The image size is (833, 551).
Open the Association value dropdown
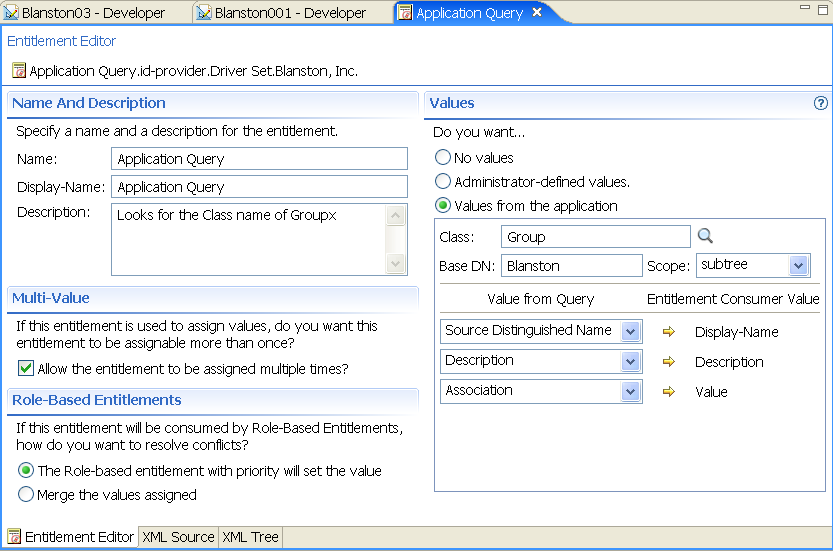click(630, 391)
